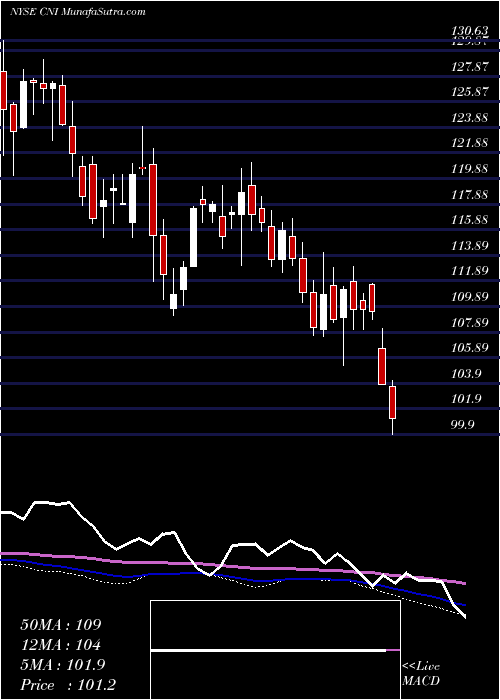Click the 107.89 price axis label

pos(469,322)
